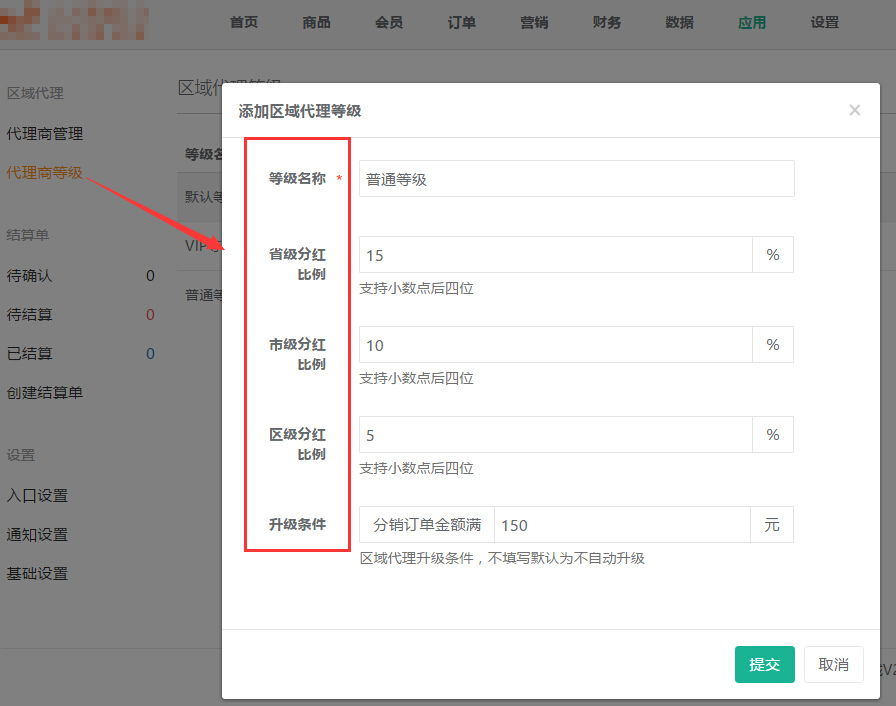Select 待确认 settlement list in sidebar
The height and width of the screenshot is (706, 896).
tap(29, 275)
